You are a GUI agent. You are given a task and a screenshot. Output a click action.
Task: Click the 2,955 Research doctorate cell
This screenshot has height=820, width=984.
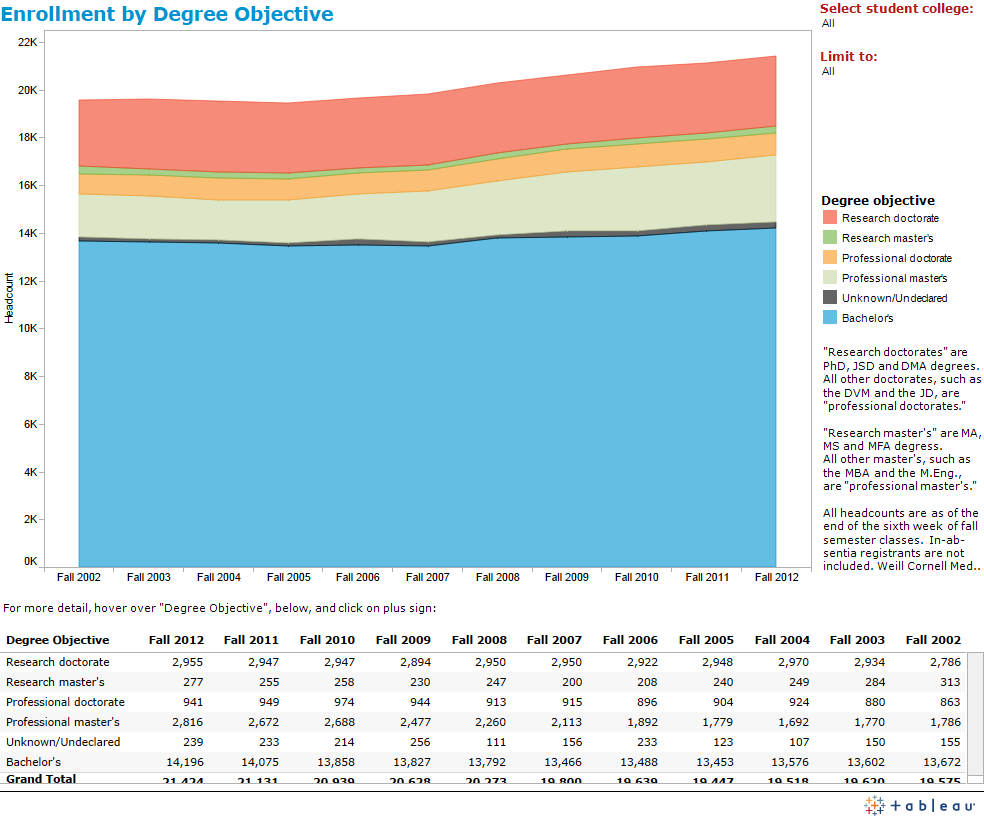pos(188,662)
